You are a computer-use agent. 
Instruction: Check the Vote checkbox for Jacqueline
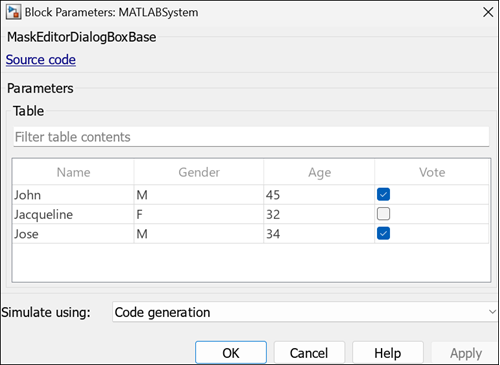click(383, 214)
